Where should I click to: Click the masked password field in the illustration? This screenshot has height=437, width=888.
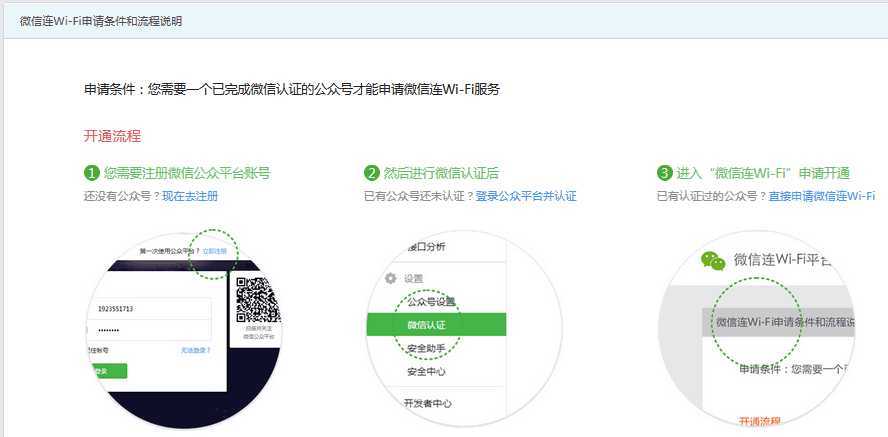tap(151, 330)
